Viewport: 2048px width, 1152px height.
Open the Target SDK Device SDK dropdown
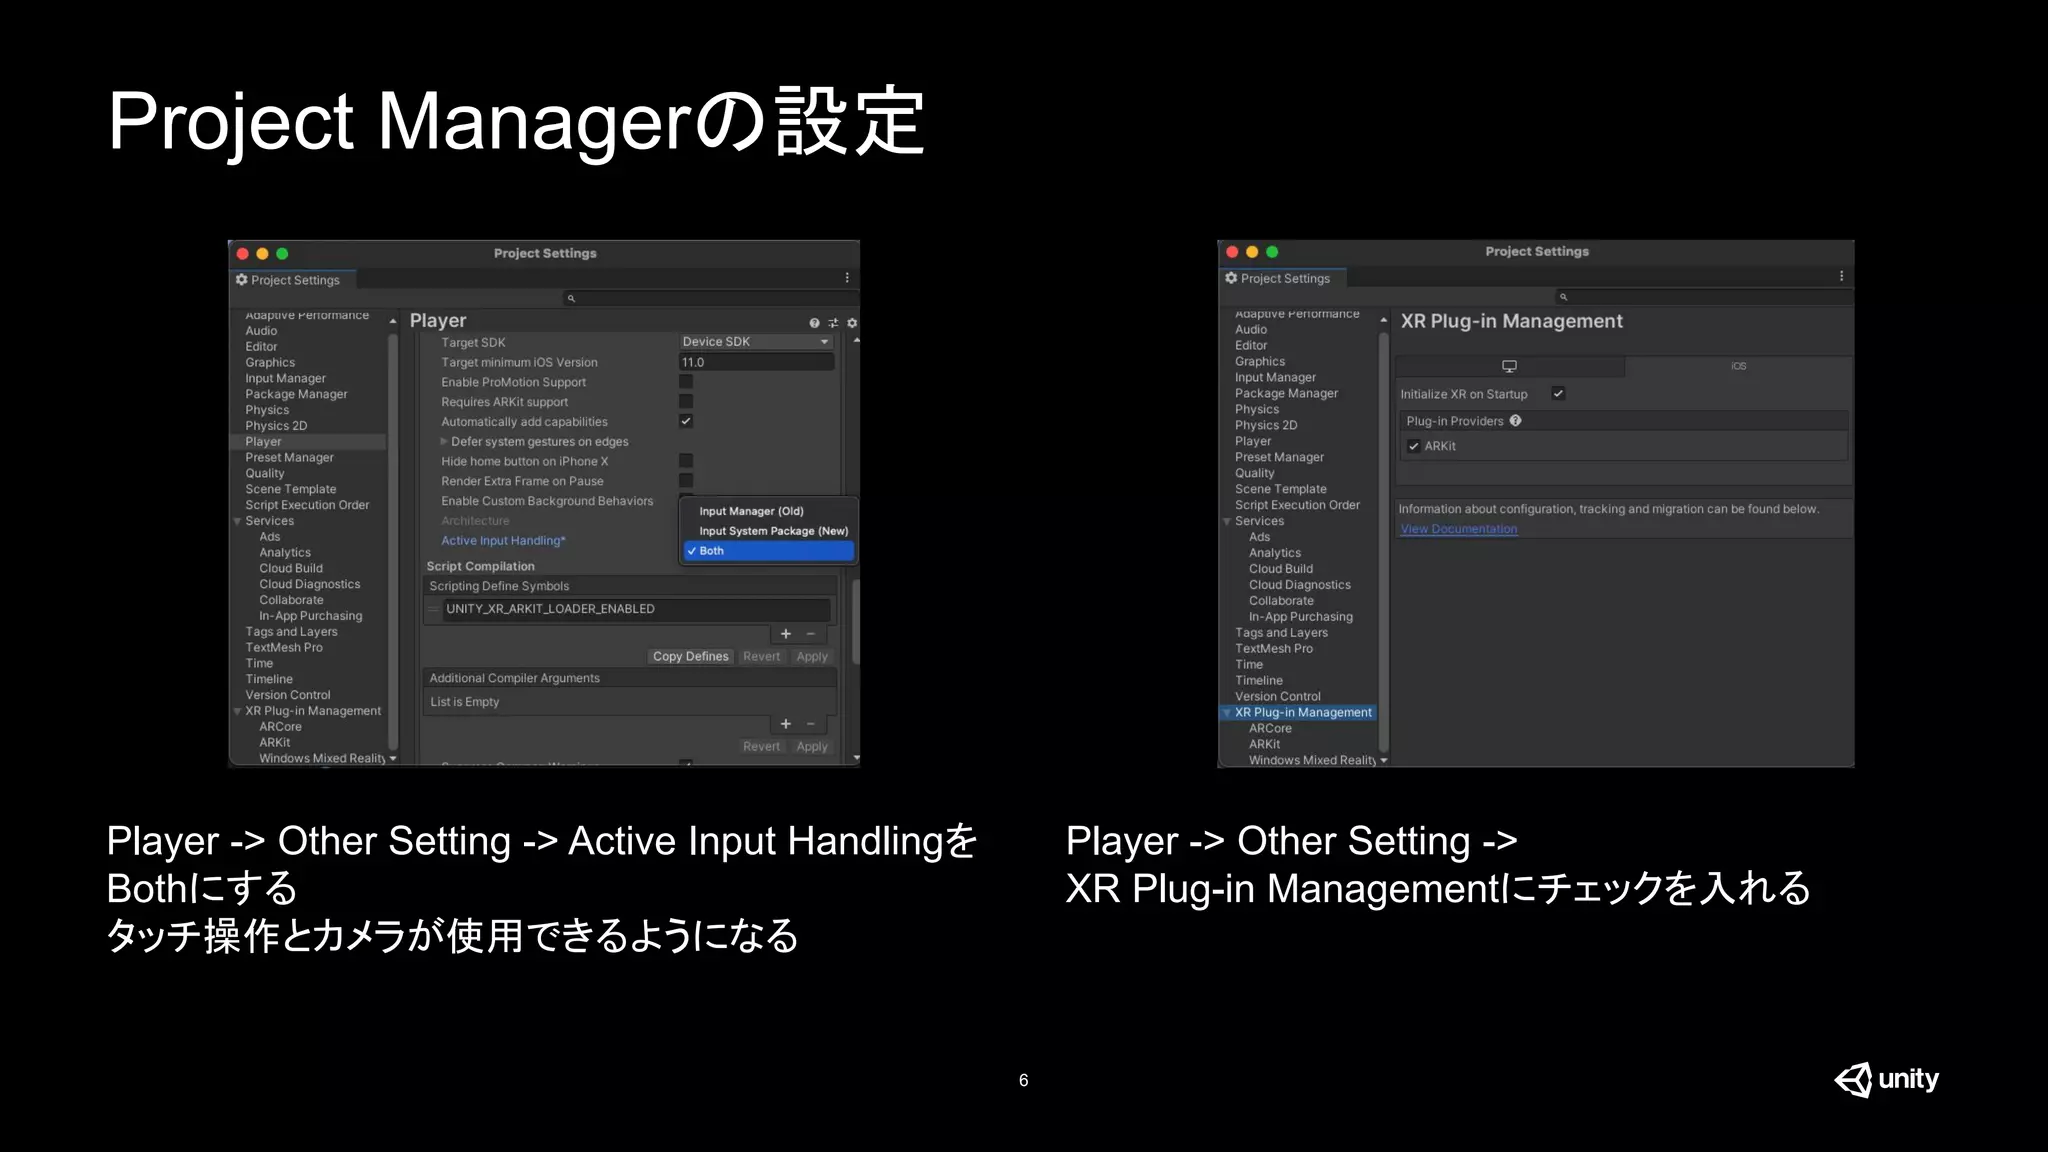click(x=756, y=342)
